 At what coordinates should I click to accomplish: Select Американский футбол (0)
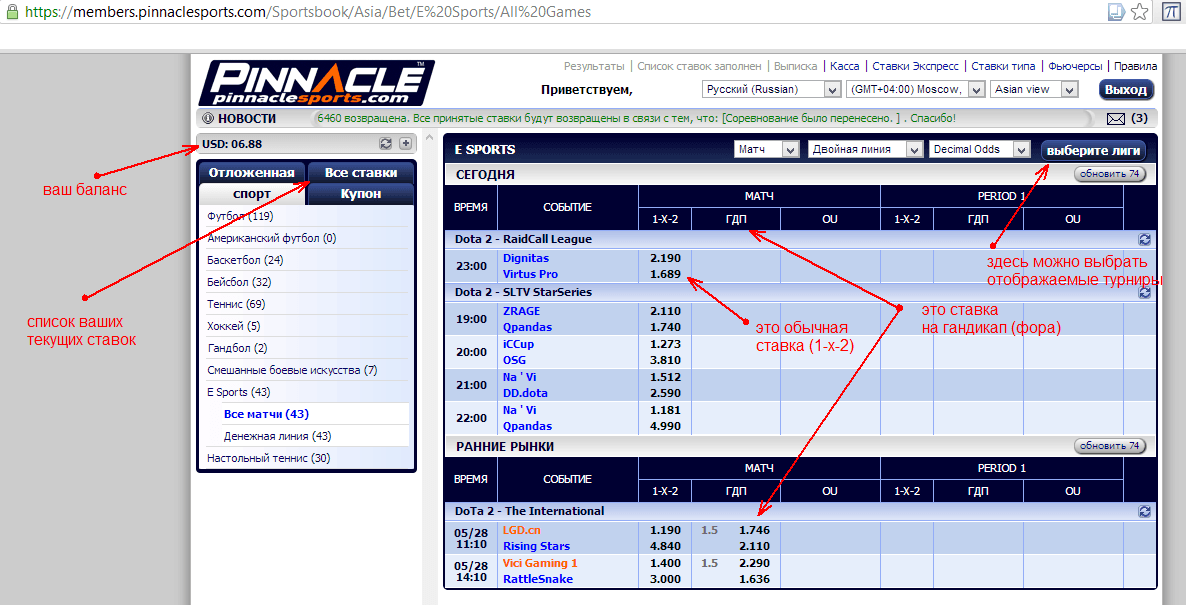pos(272,238)
